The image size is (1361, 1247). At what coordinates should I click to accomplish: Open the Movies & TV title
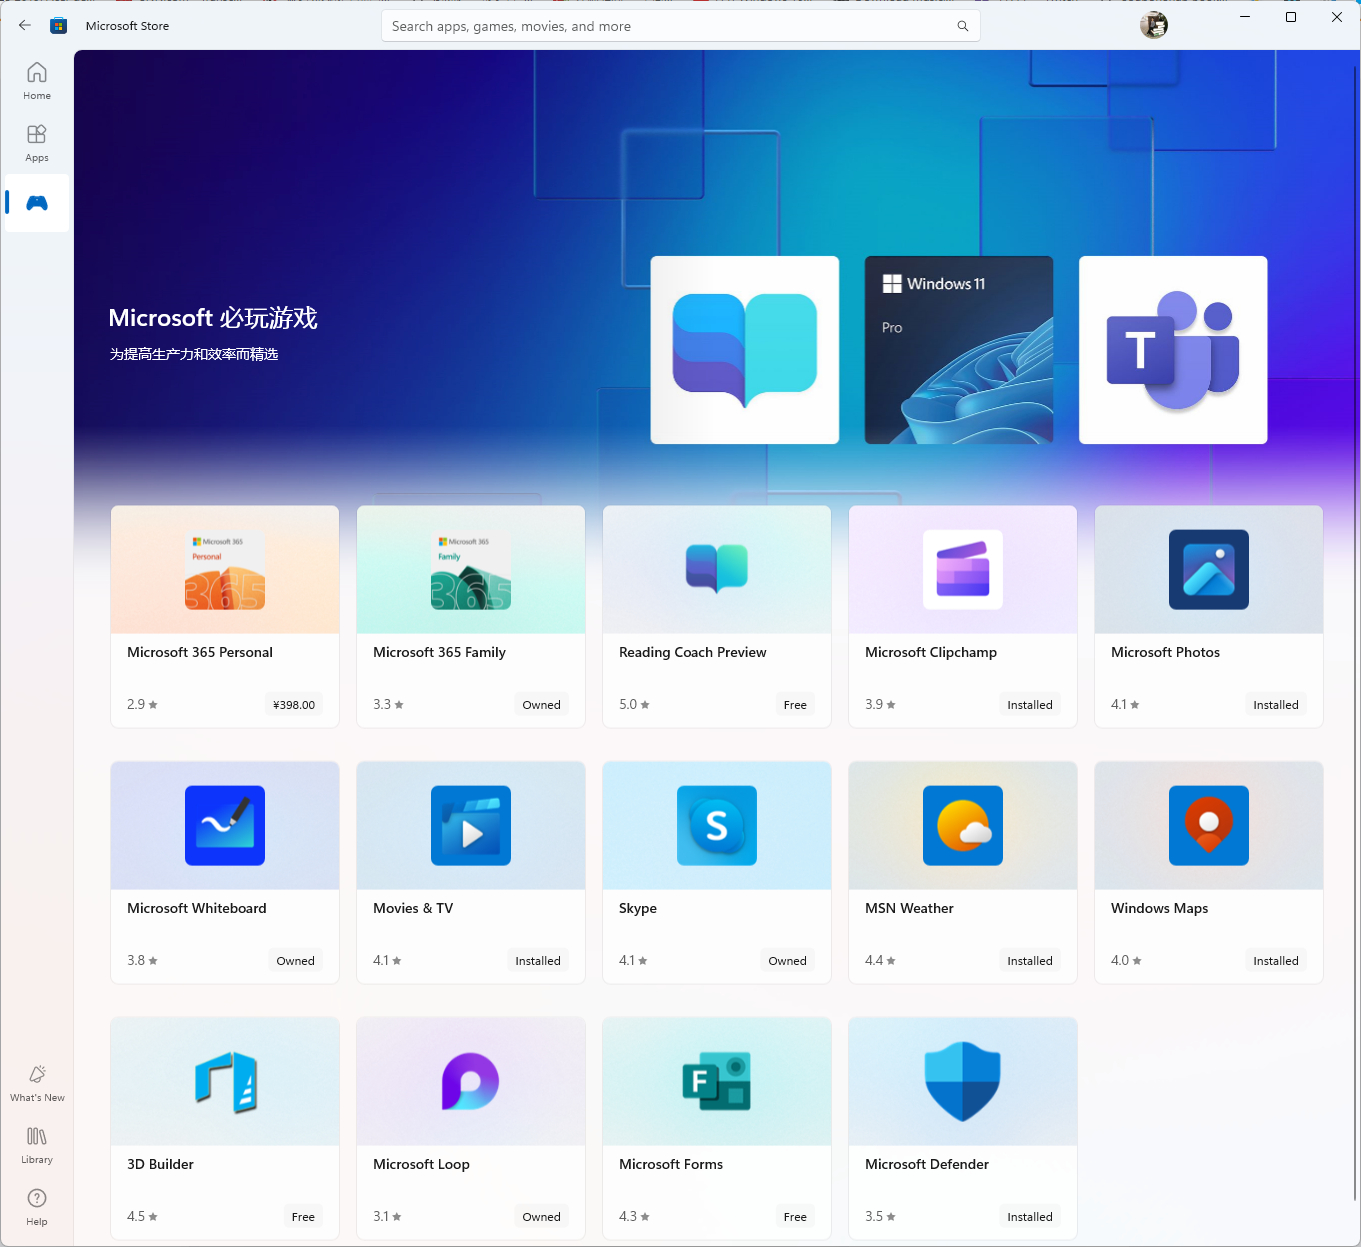click(x=413, y=908)
